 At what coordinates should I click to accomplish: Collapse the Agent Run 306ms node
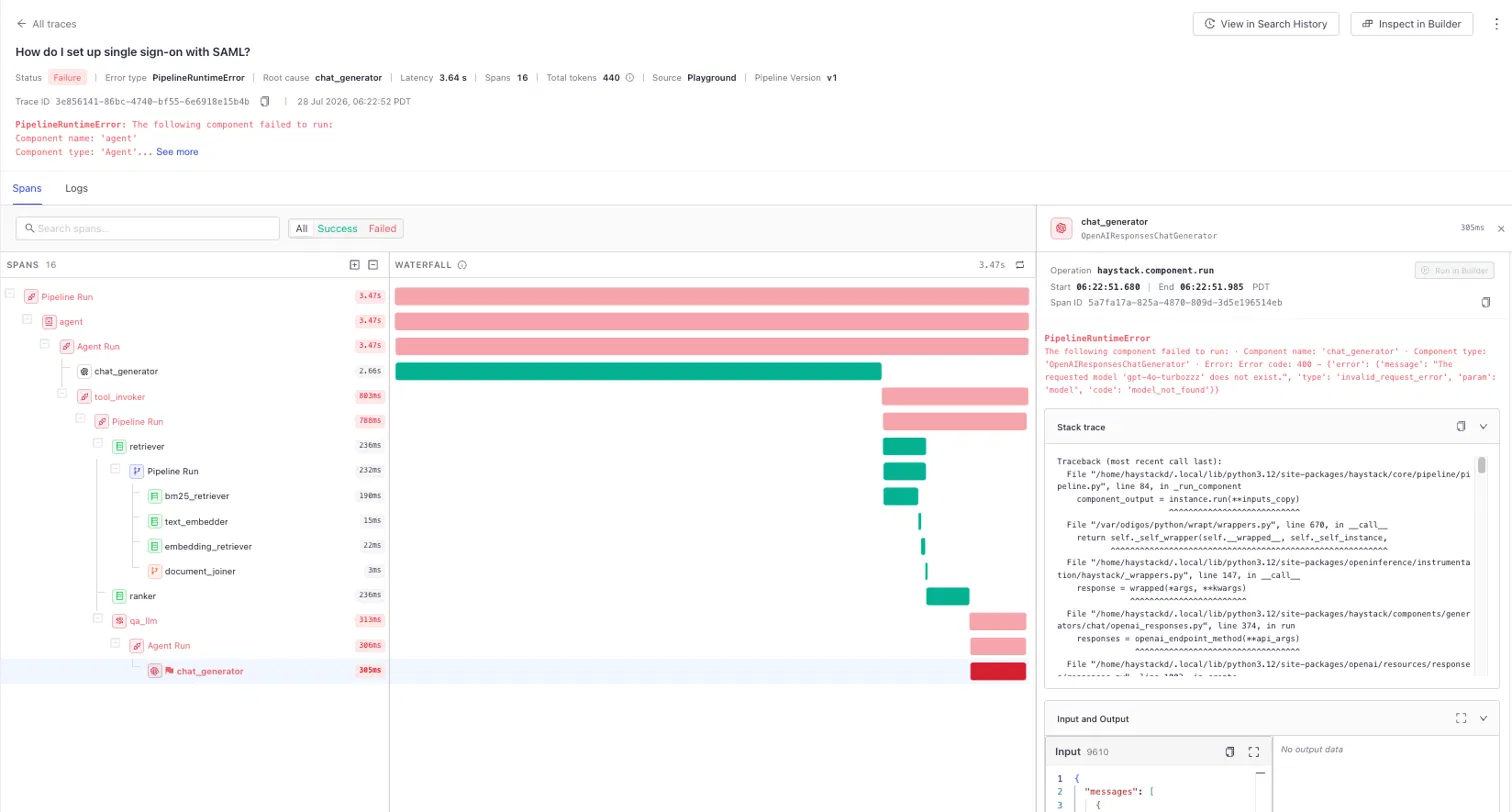click(116, 642)
